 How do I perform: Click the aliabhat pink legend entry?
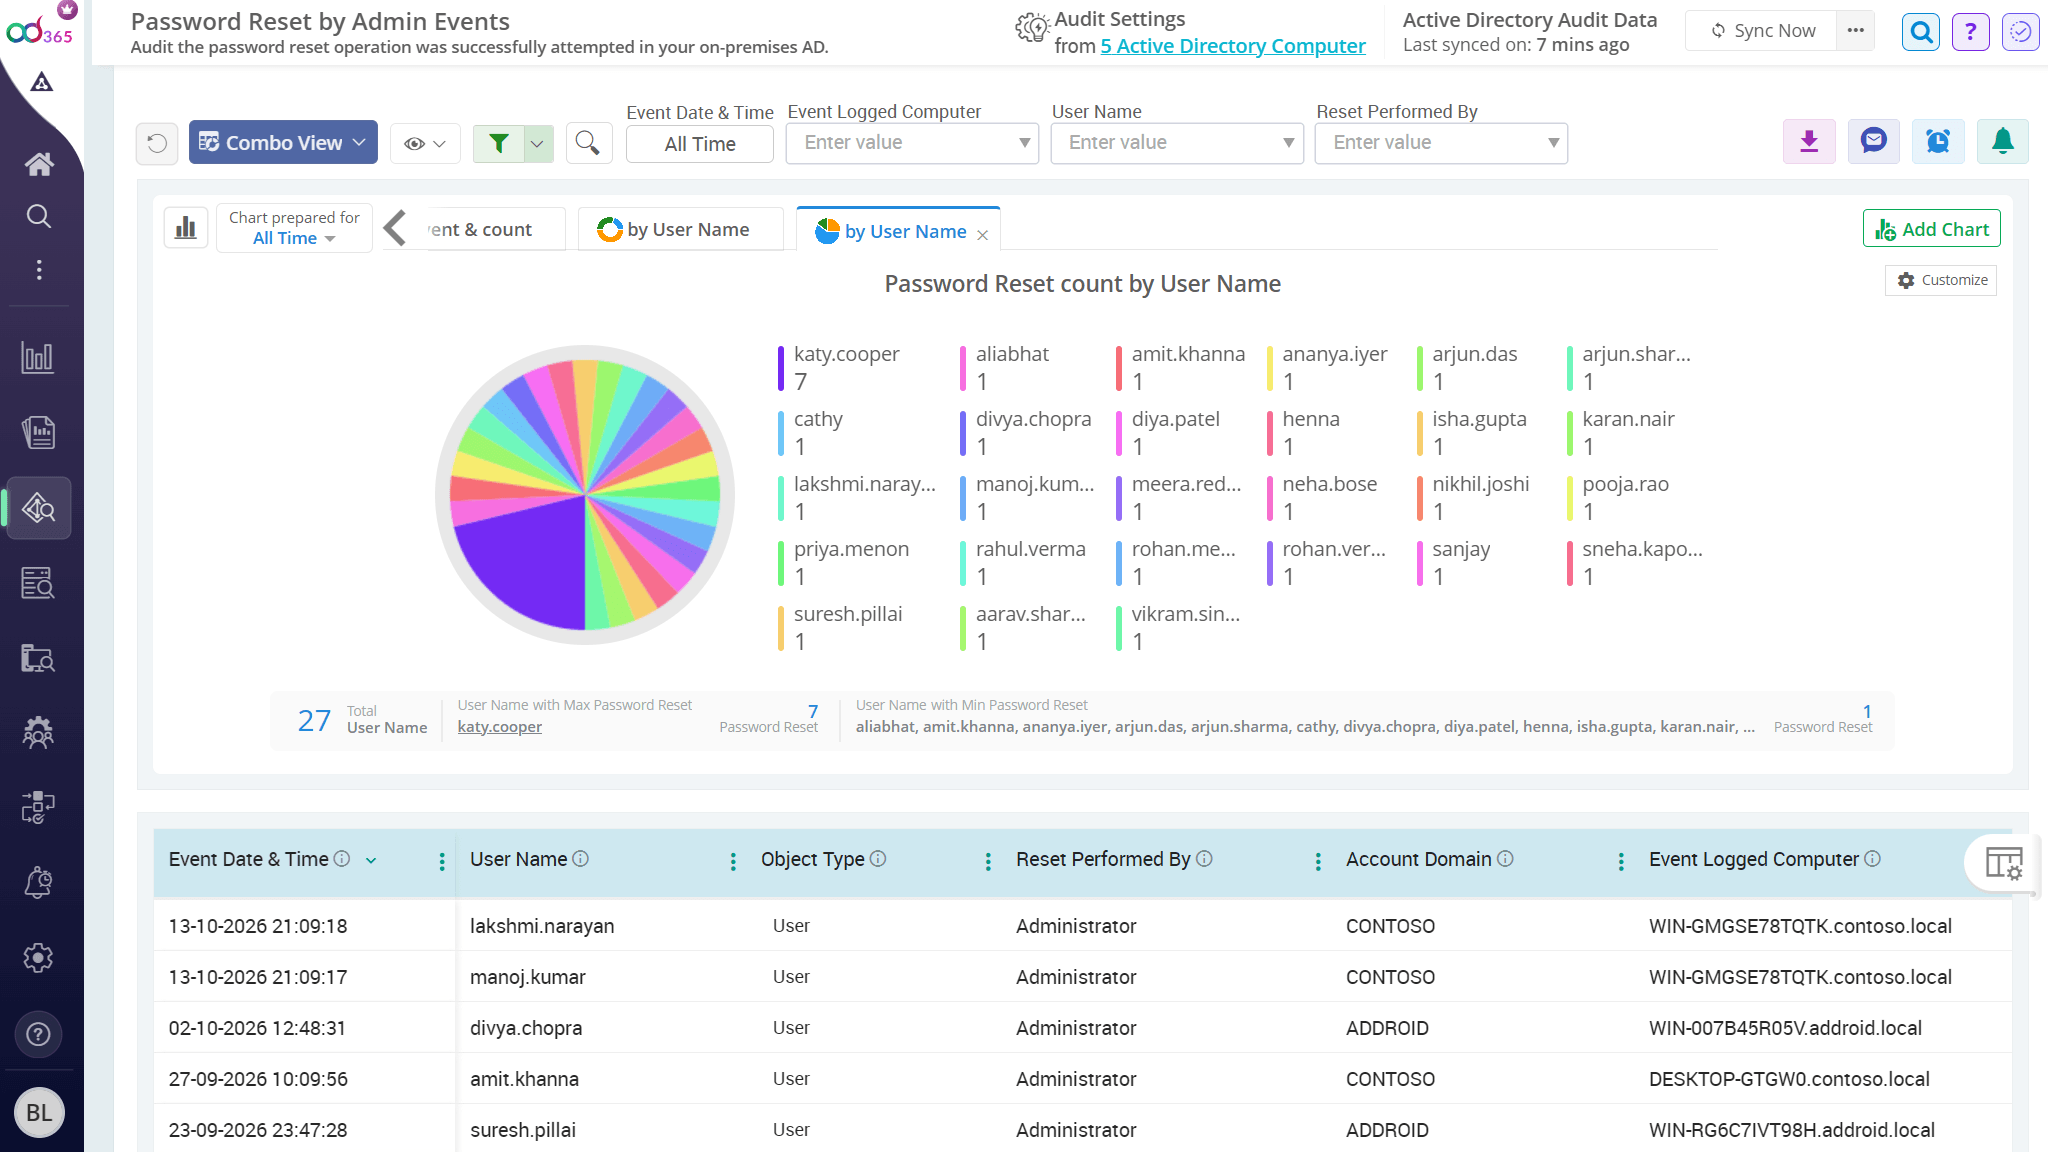coord(1004,367)
